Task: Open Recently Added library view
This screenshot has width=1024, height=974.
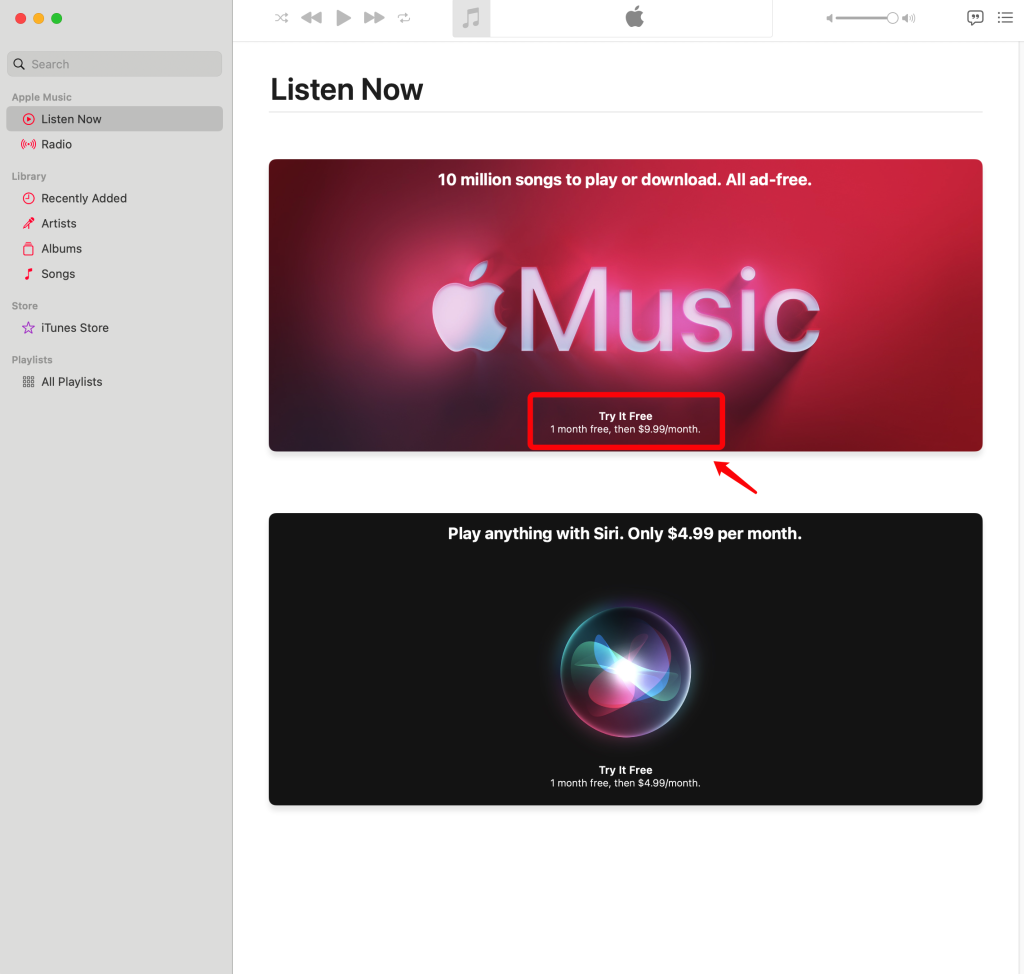Action: click(83, 198)
